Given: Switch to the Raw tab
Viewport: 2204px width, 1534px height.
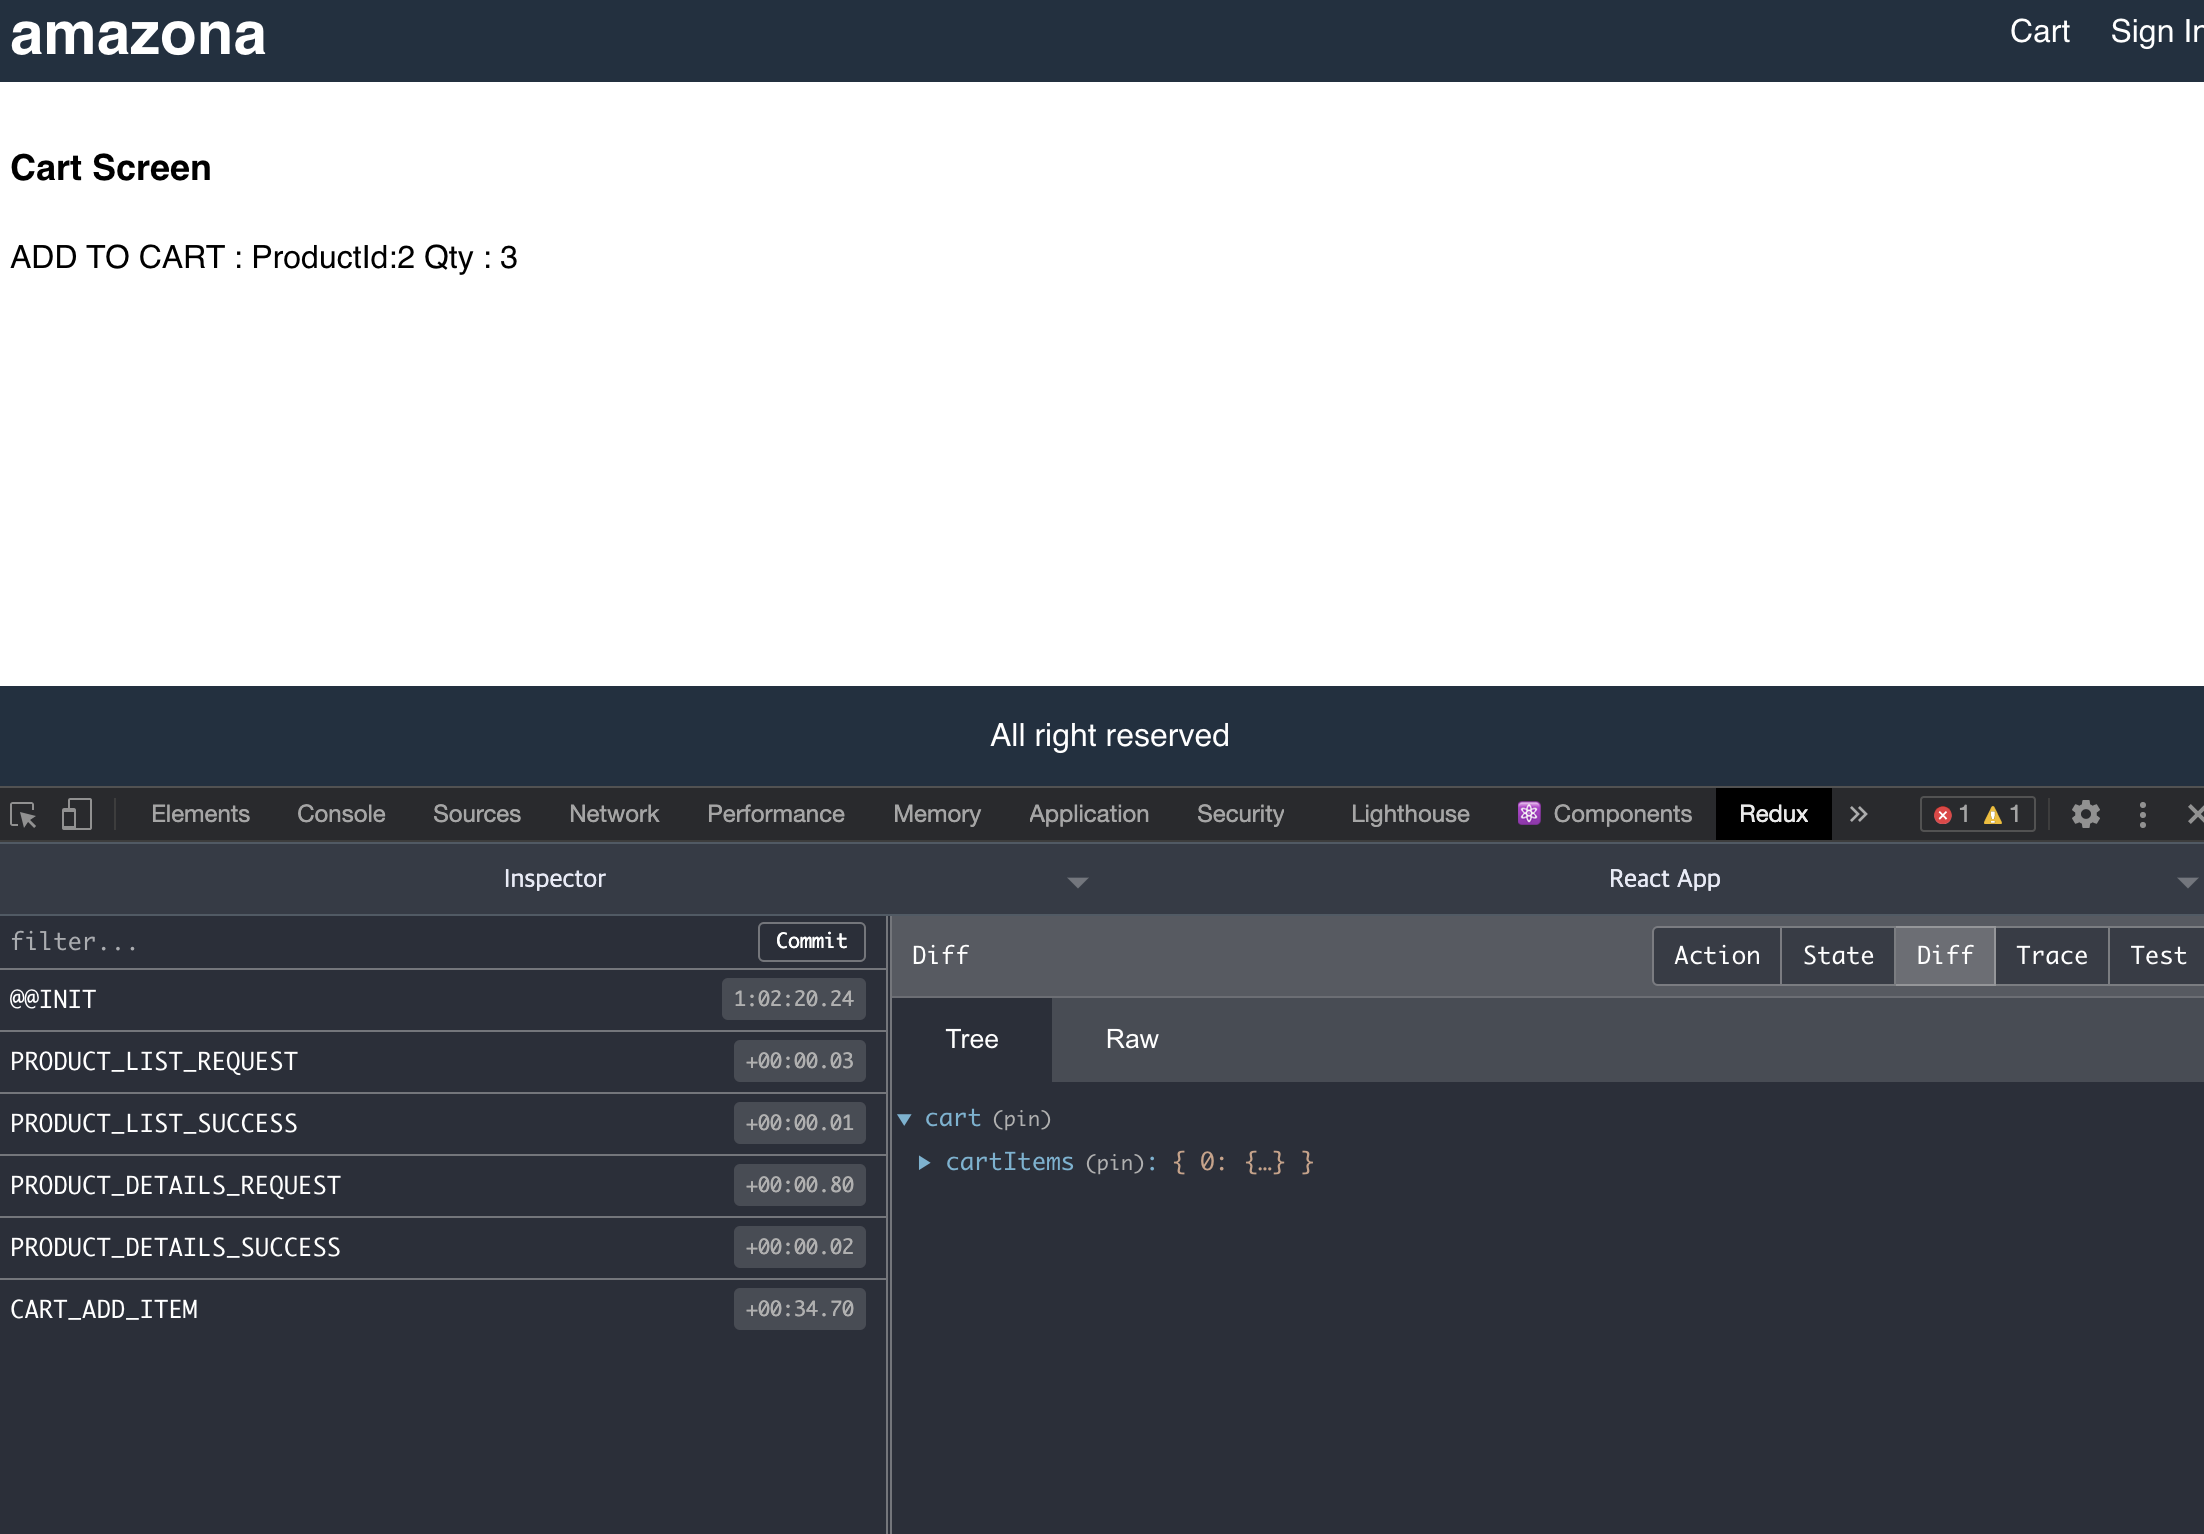Looking at the screenshot, I should click(x=1131, y=1040).
